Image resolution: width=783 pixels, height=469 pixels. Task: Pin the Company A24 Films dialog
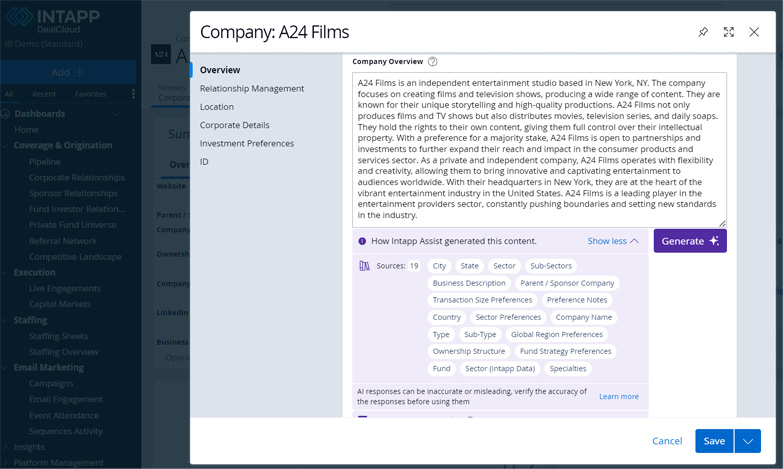[x=703, y=32]
